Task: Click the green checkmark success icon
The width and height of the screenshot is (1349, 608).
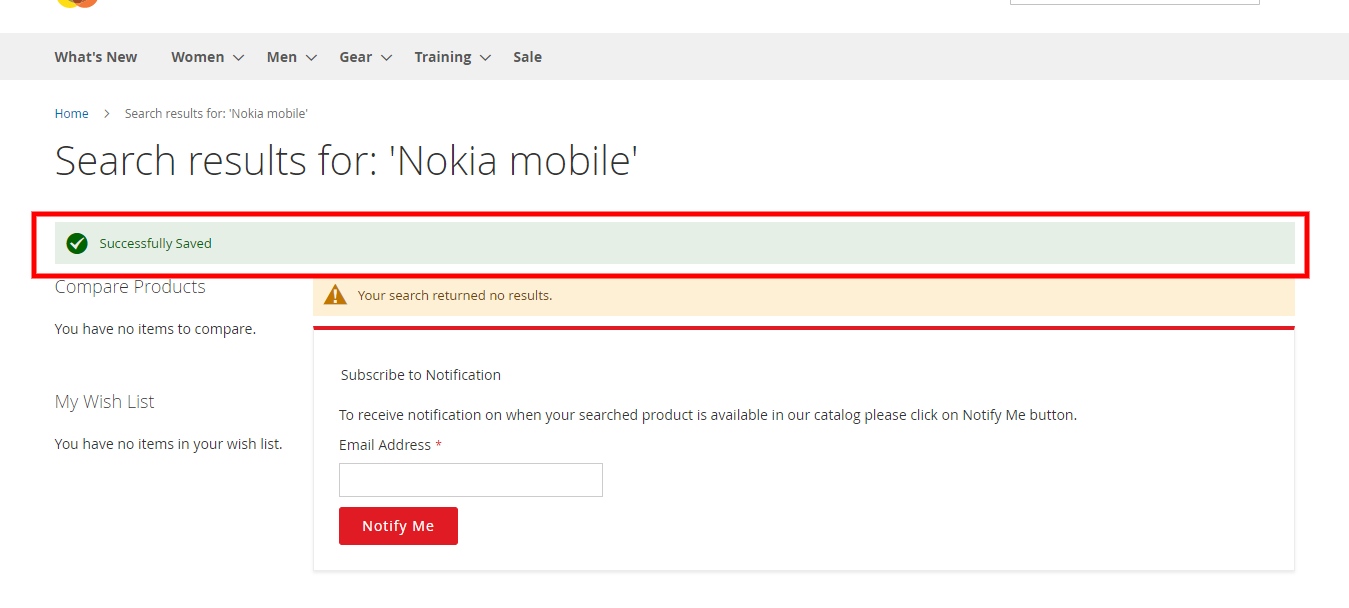Action: (x=77, y=243)
